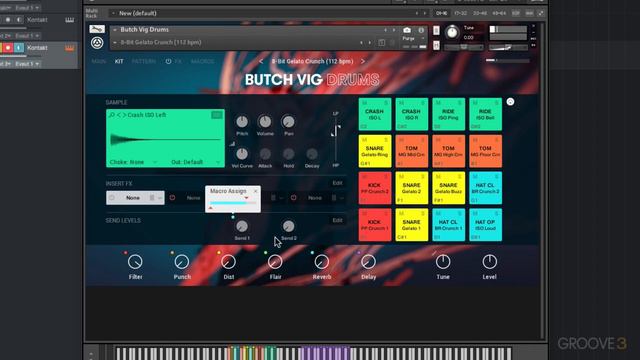640x360 pixels.
Task: Click the Send 1 knob
Action: pos(242,226)
